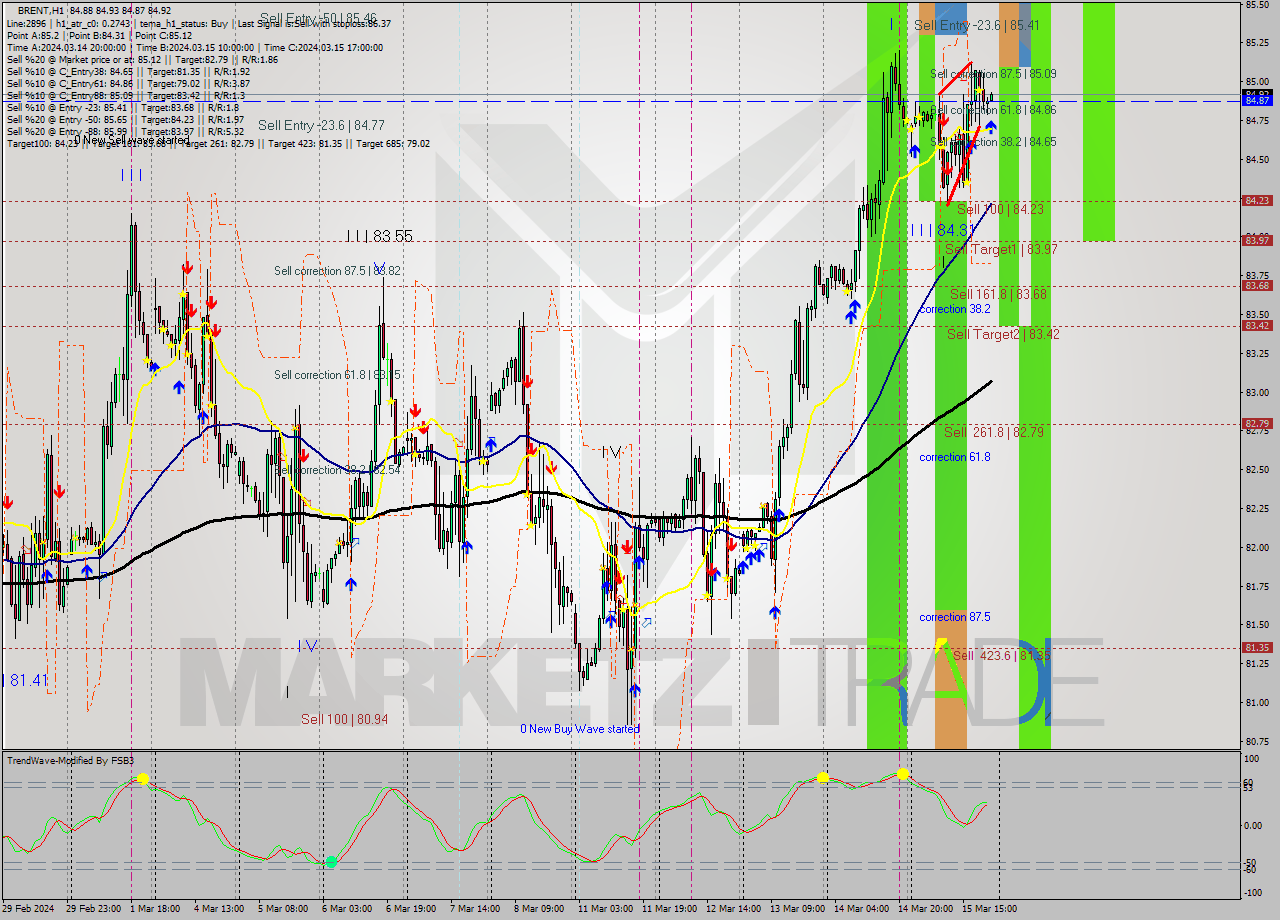The height and width of the screenshot is (920, 1280).
Task: Select the red 84.23 price tag
Action: [1257, 200]
